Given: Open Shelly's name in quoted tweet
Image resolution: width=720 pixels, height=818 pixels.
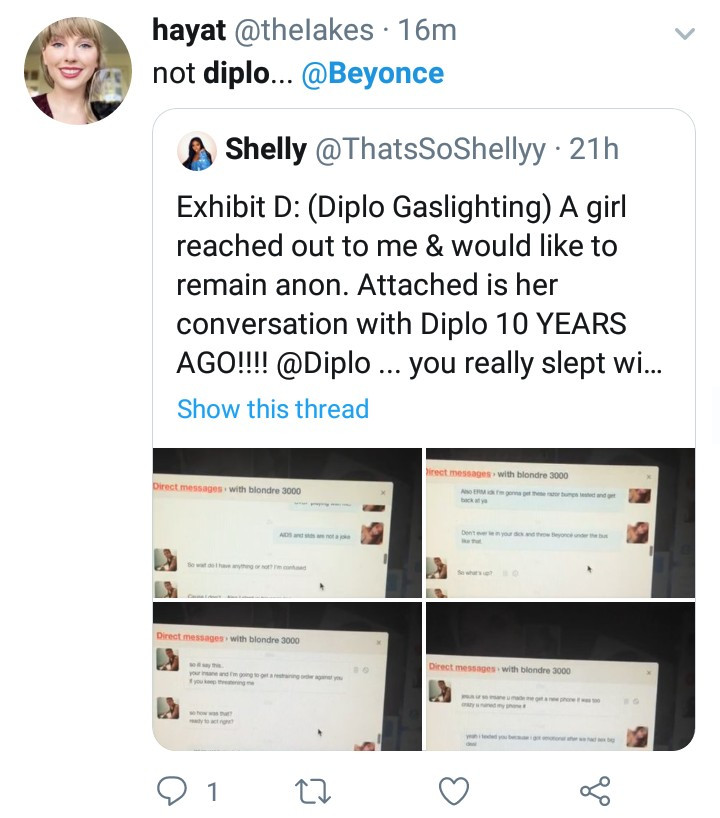Looking at the screenshot, I should (x=265, y=150).
